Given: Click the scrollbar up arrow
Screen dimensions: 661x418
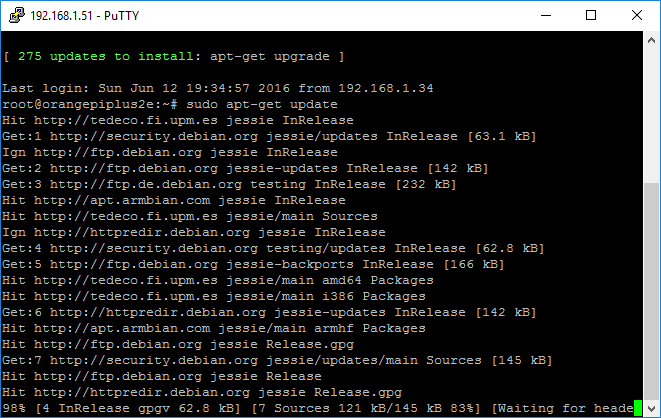Looking at the screenshot, I should tap(650, 40).
